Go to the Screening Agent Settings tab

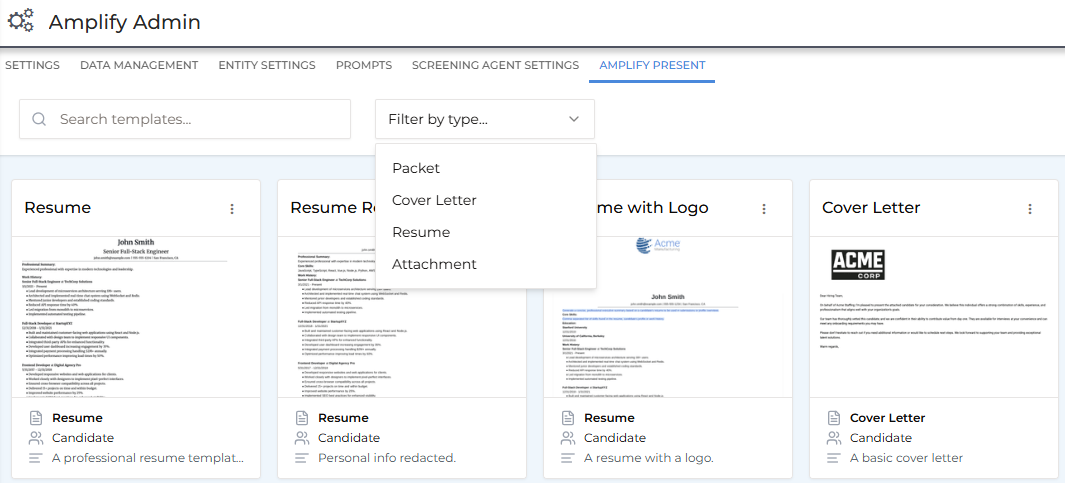[x=495, y=65]
